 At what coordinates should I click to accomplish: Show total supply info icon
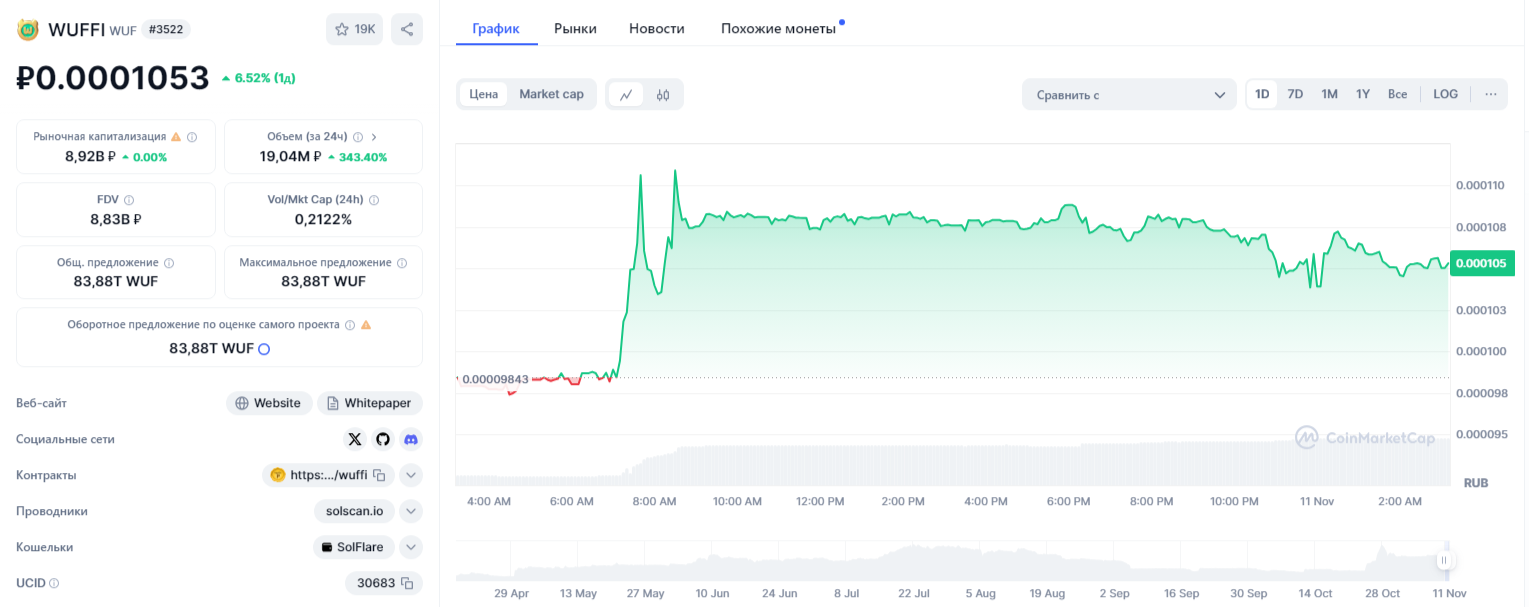coord(169,263)
